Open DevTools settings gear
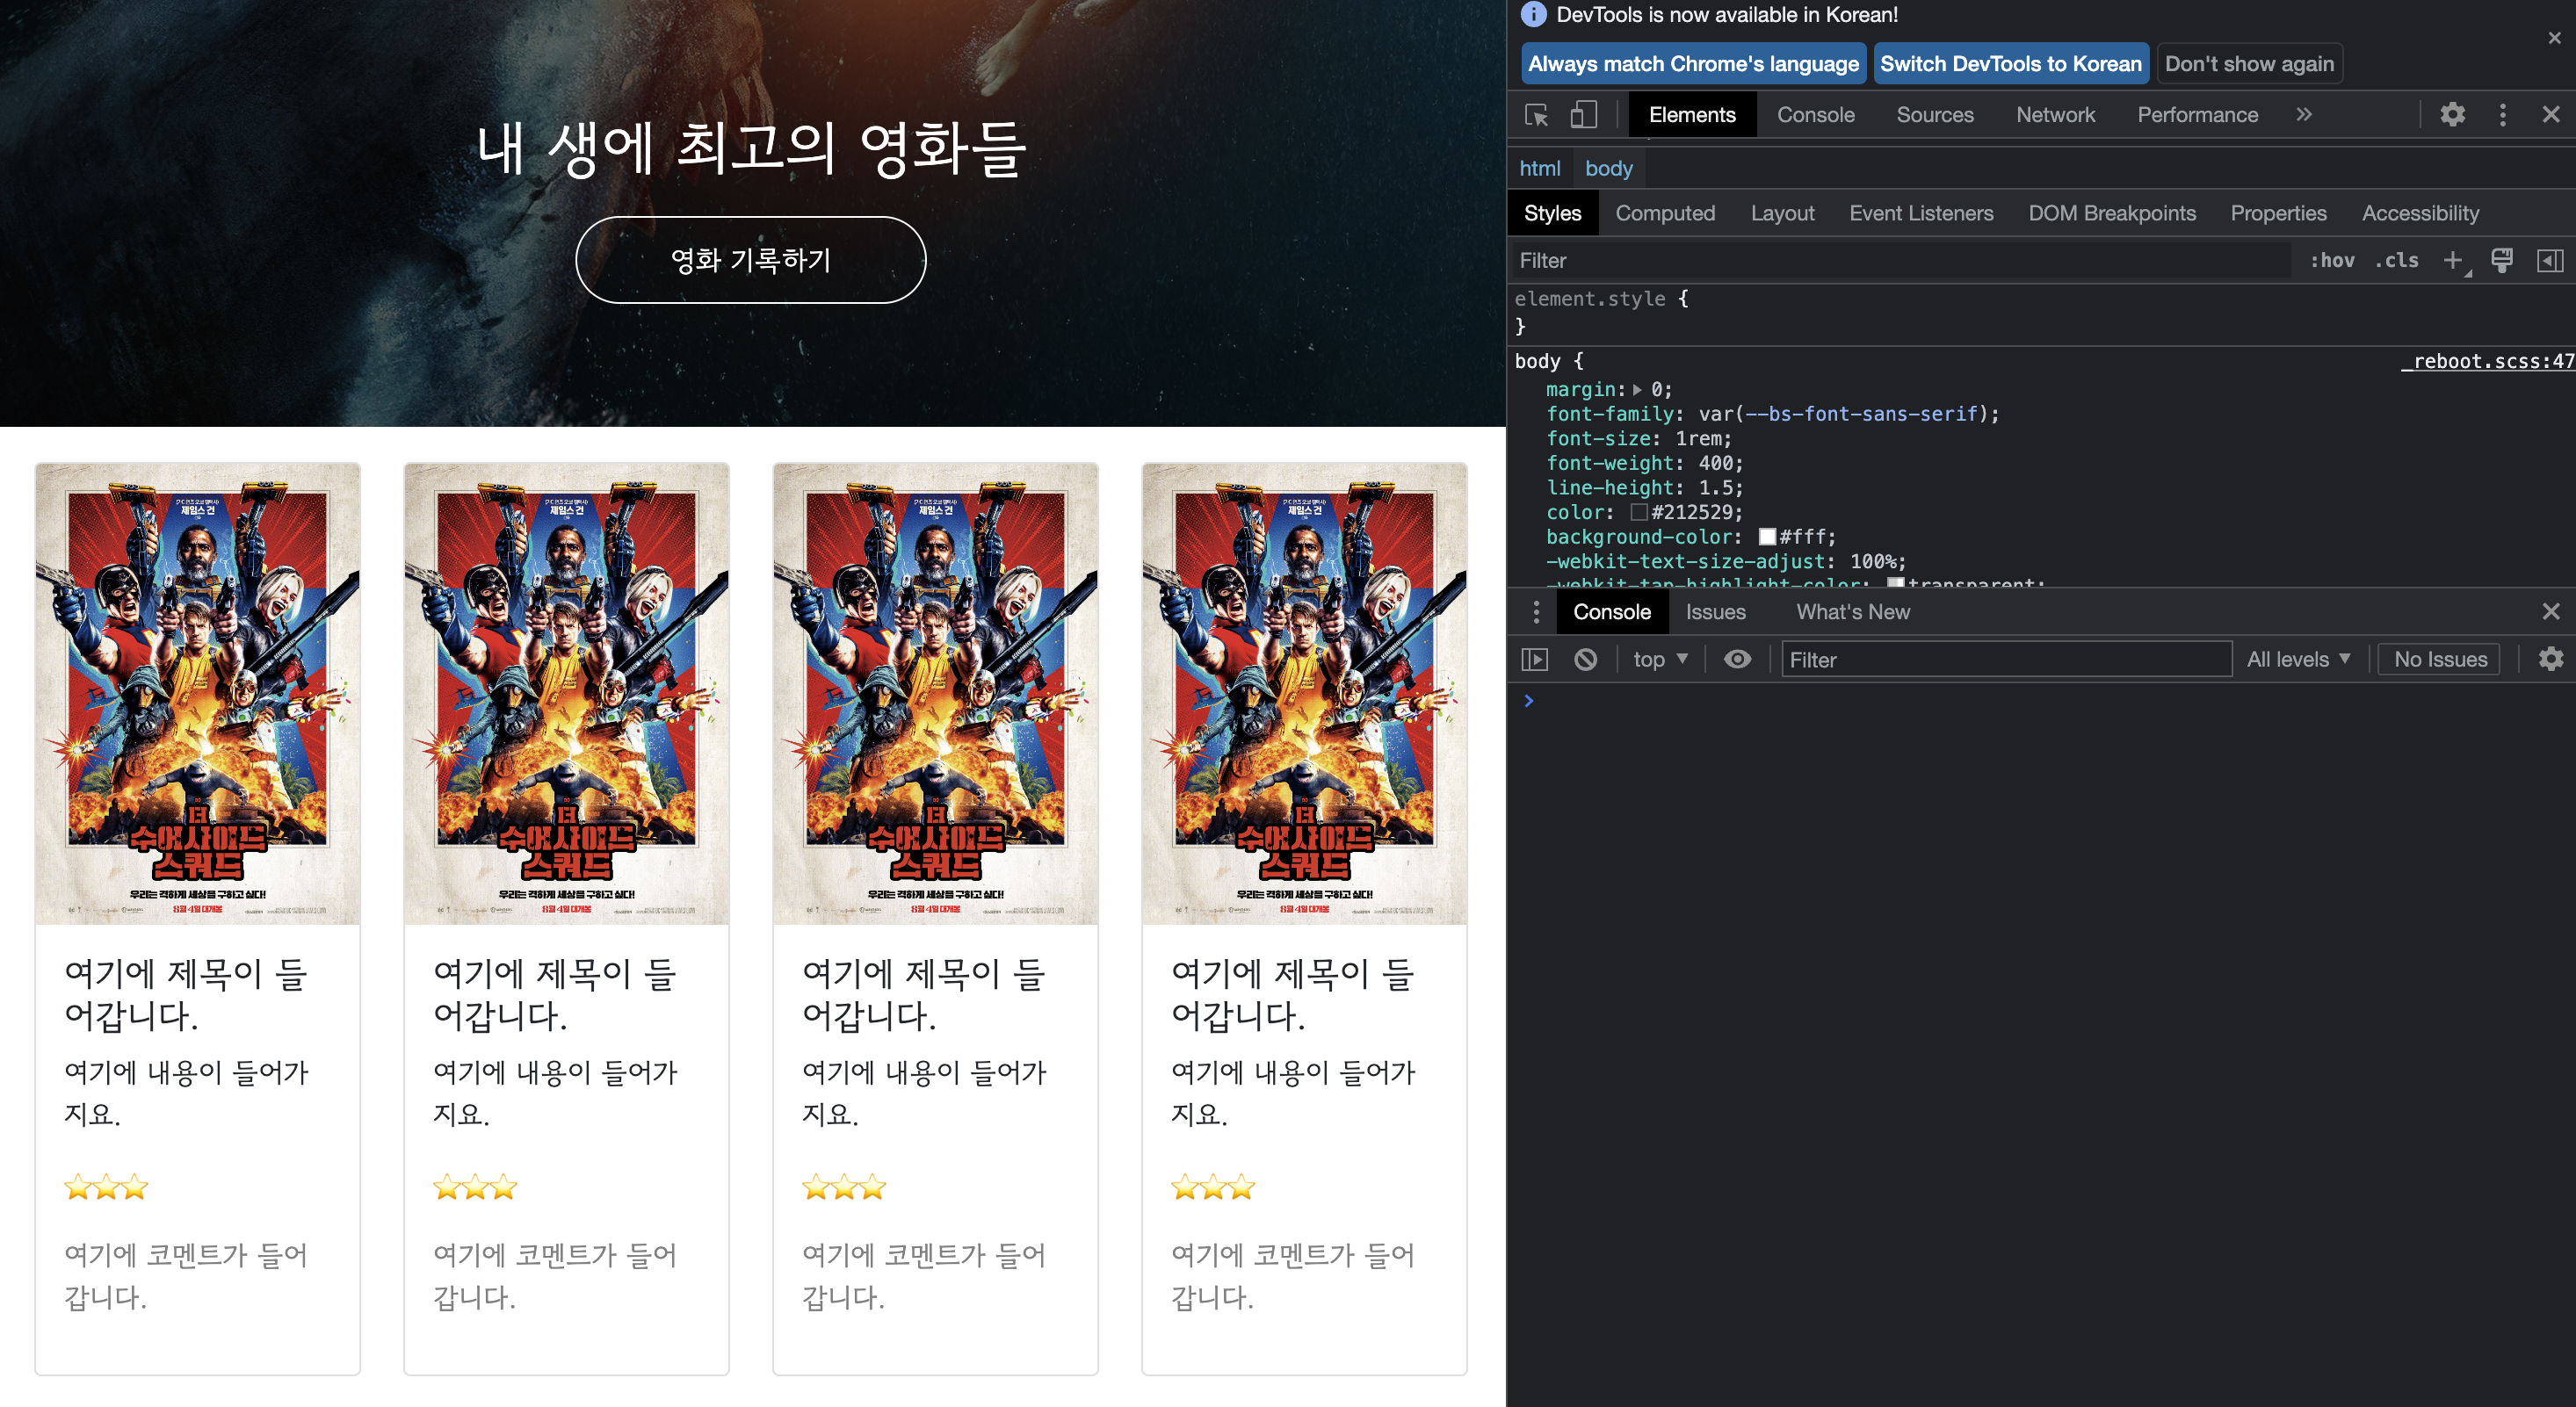Image resolution: width=2576 pixels, height=1407 pixels. point(2452,115)
